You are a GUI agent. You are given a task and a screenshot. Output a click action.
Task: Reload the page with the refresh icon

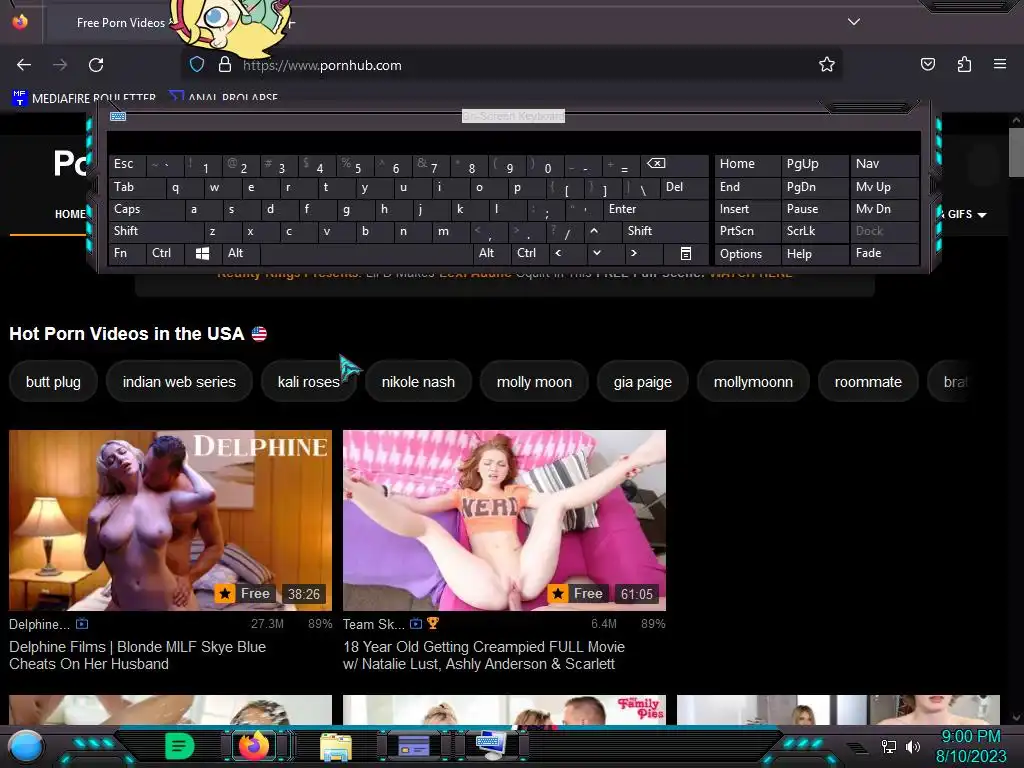tap(96, 65)
